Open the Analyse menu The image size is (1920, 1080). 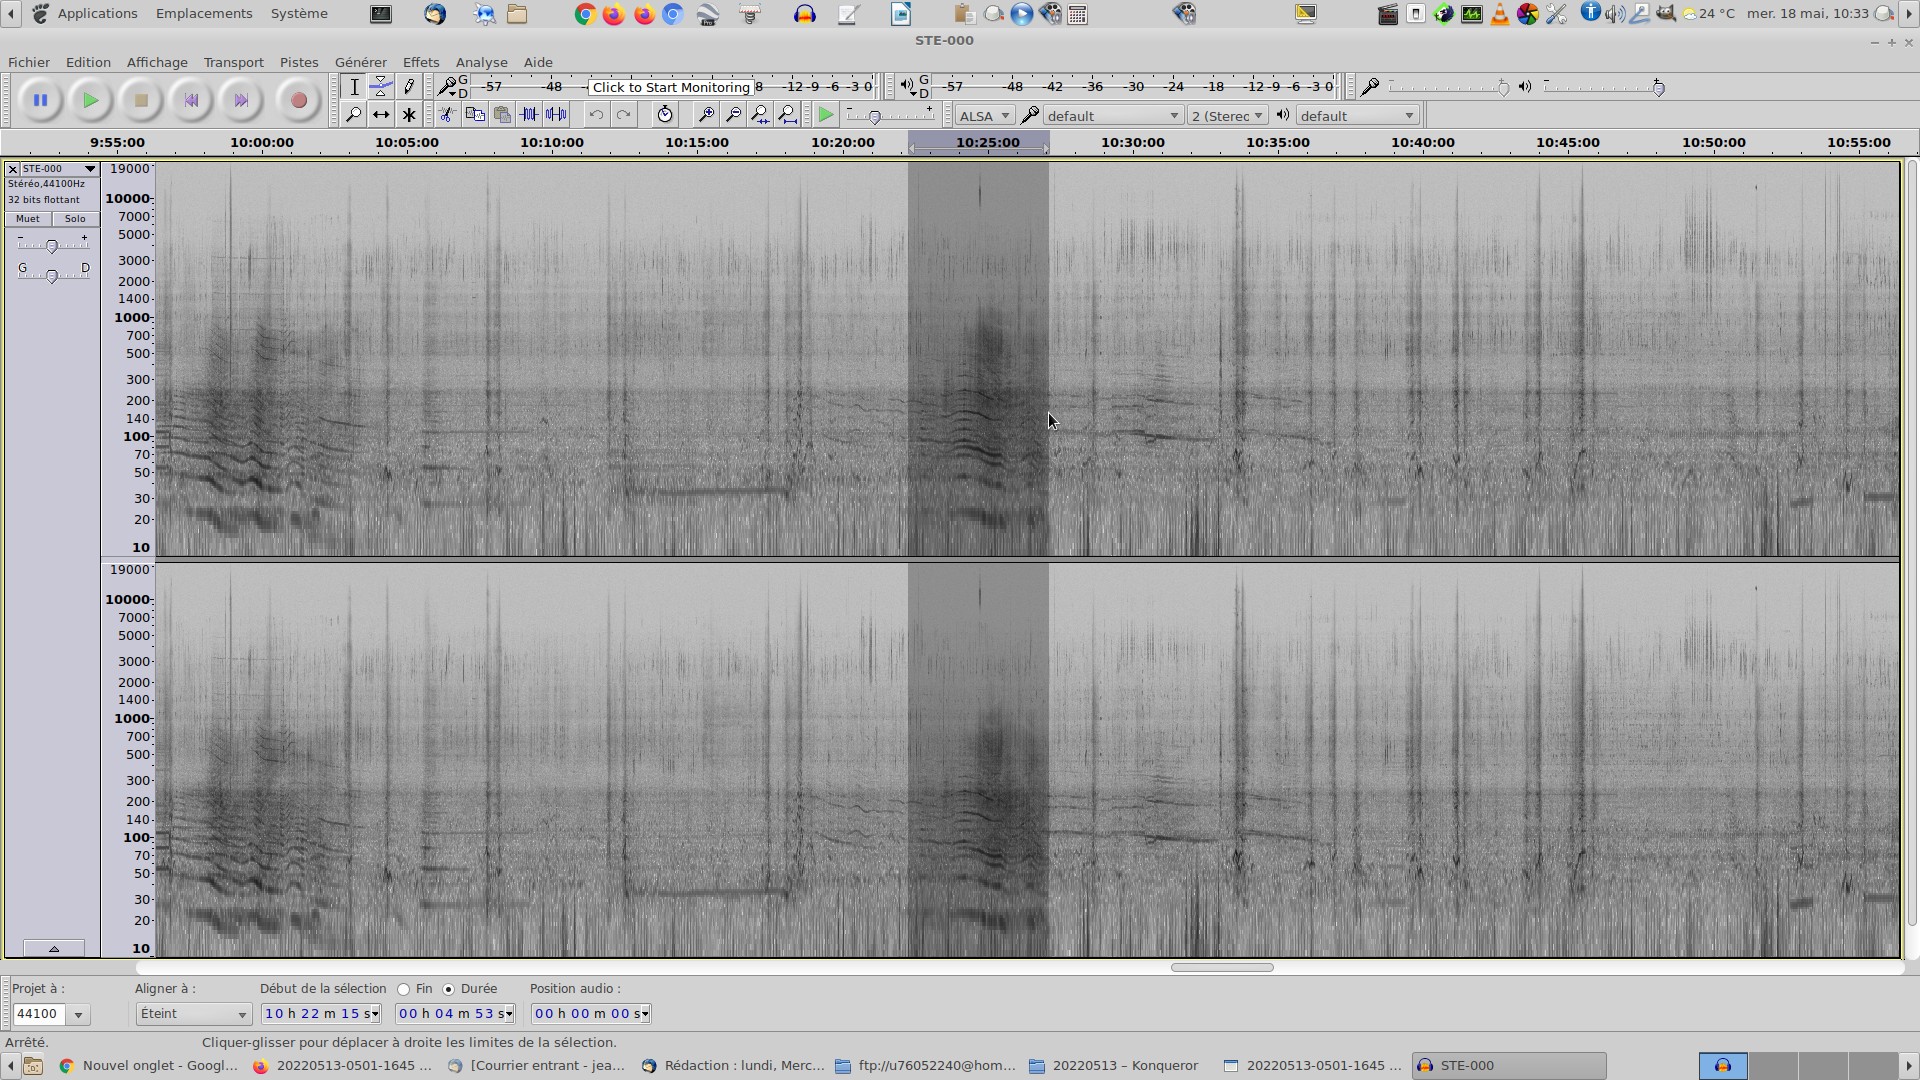tap(481, 62)
